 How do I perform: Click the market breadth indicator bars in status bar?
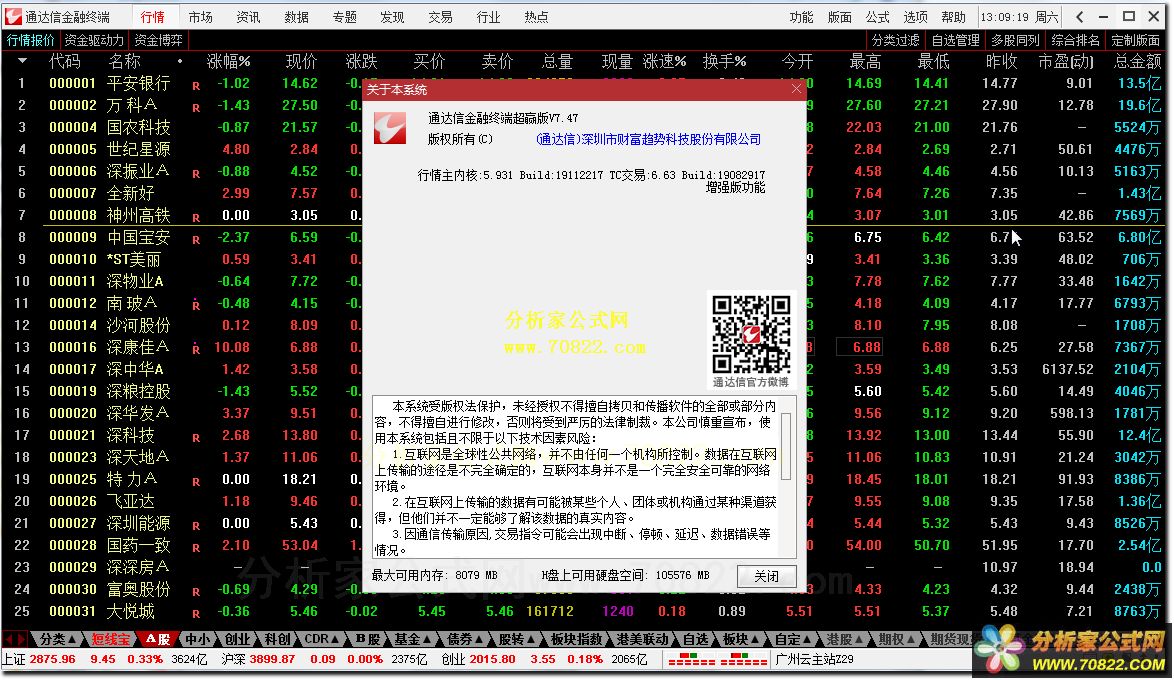pyautogui.click(x=717, y=660)
